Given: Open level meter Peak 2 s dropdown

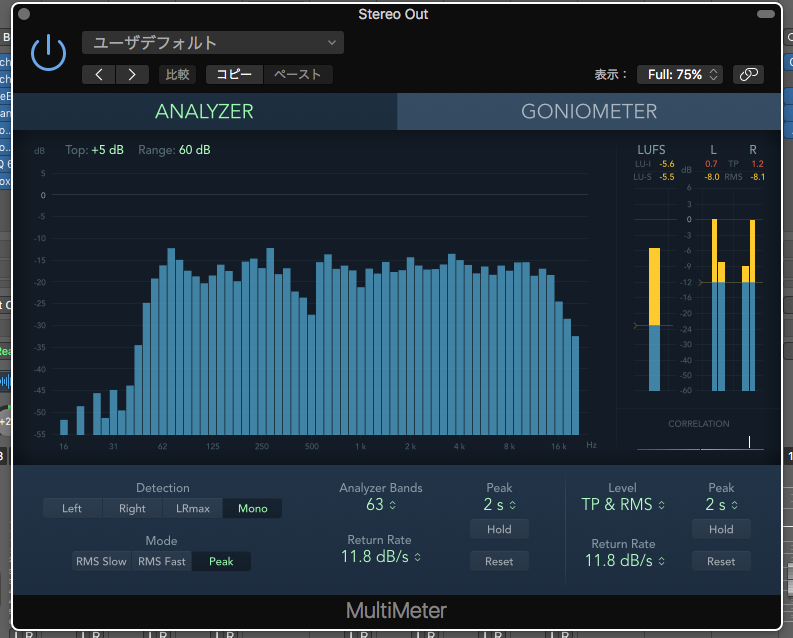Looking at the screenshot, I should click(721, 504).
